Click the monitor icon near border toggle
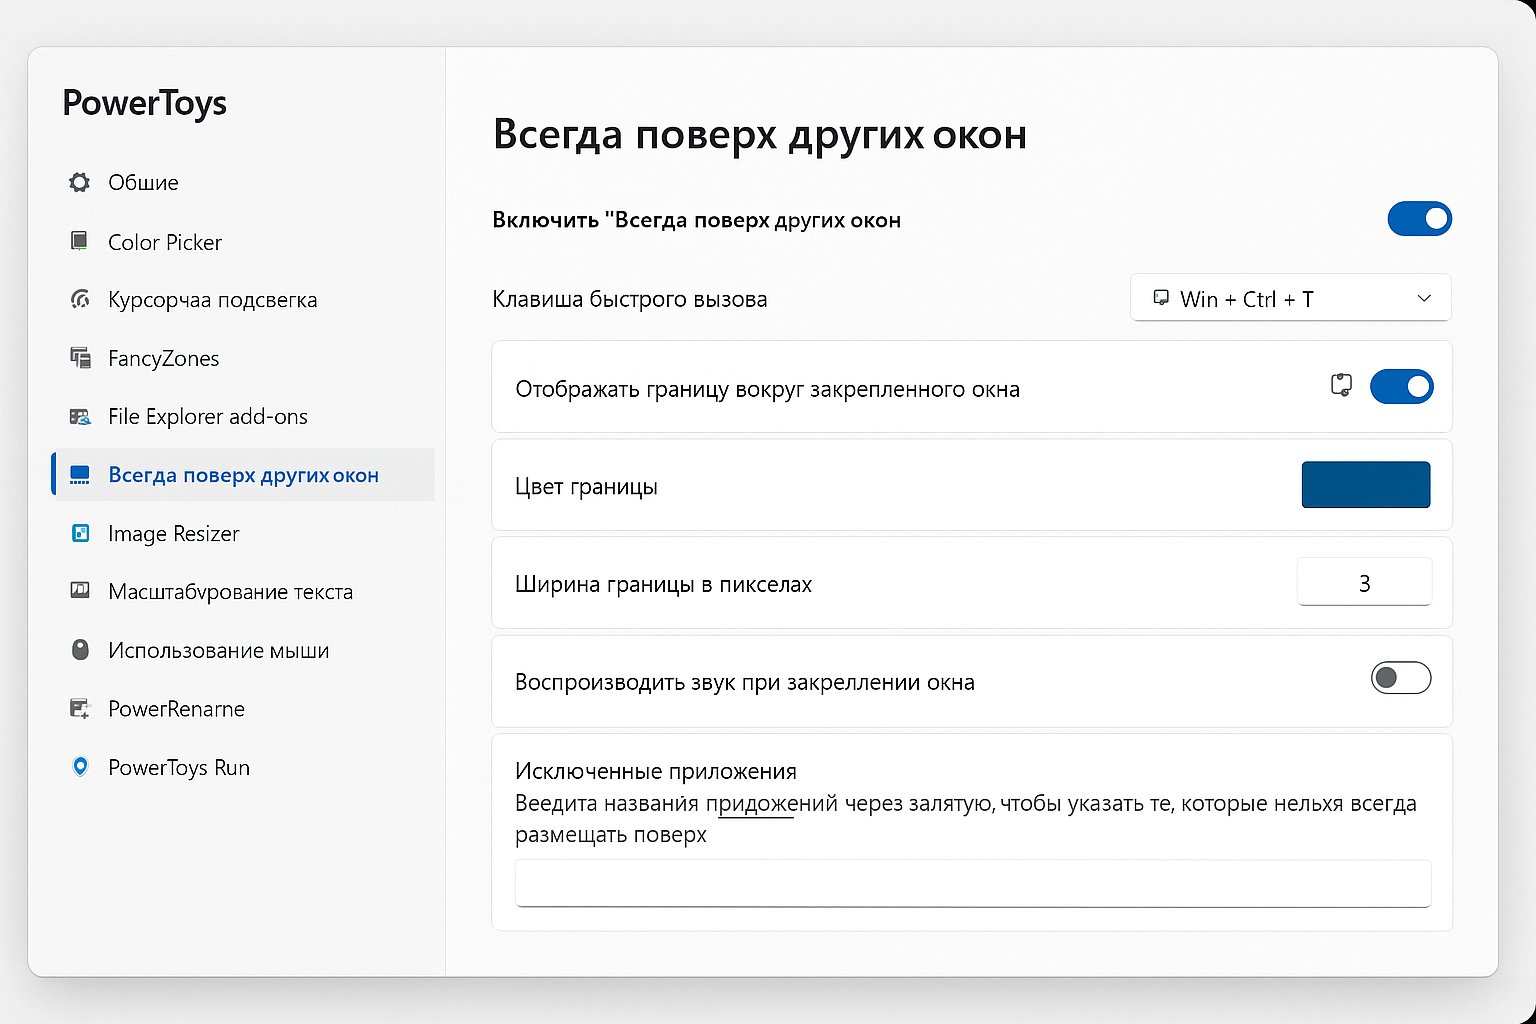This screenshot has width=1536, height=1024. [1341, 386]
